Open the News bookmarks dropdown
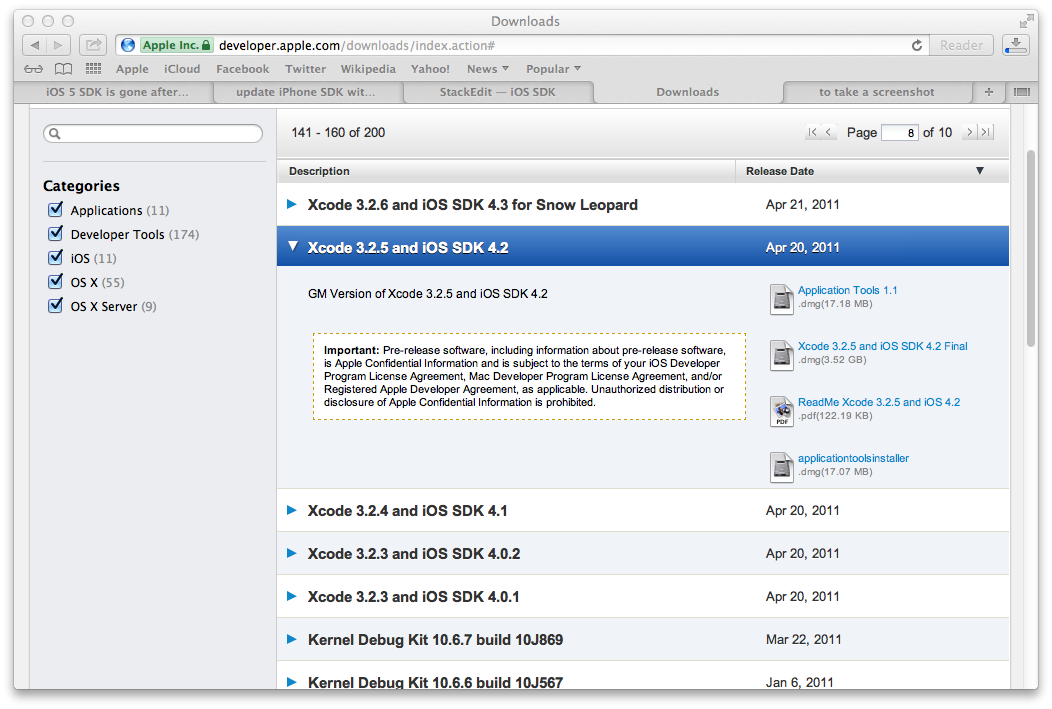The width and height of the screenshot is (1052, 709). tap(488, 68)
